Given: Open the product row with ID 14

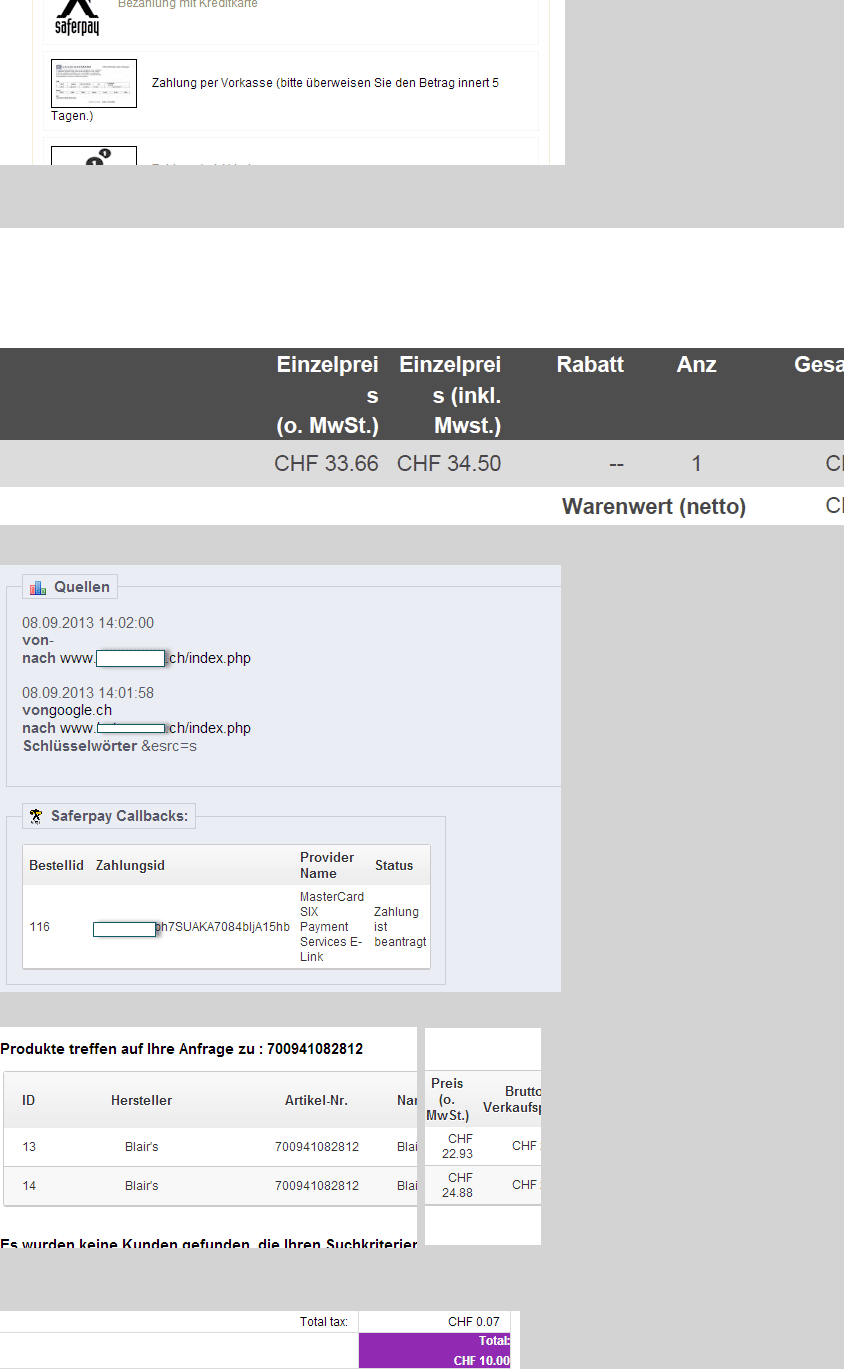Looking at the screenshot, I should [x=210, y=1186].
